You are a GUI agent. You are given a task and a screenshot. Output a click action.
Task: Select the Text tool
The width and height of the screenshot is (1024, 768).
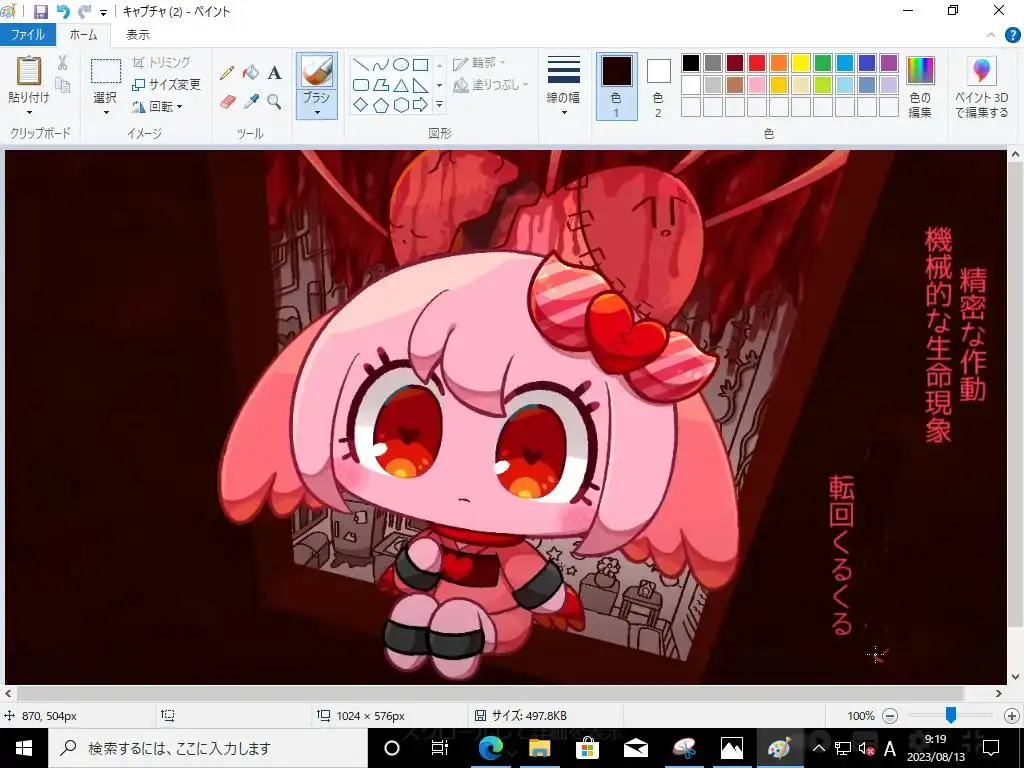coord(274,72)
